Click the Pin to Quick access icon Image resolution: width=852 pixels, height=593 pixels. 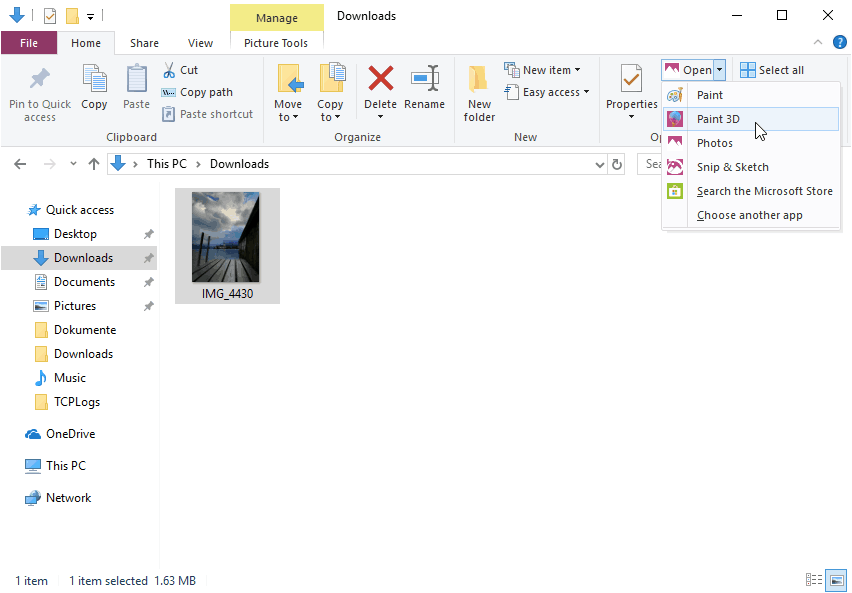pos(39,79)
